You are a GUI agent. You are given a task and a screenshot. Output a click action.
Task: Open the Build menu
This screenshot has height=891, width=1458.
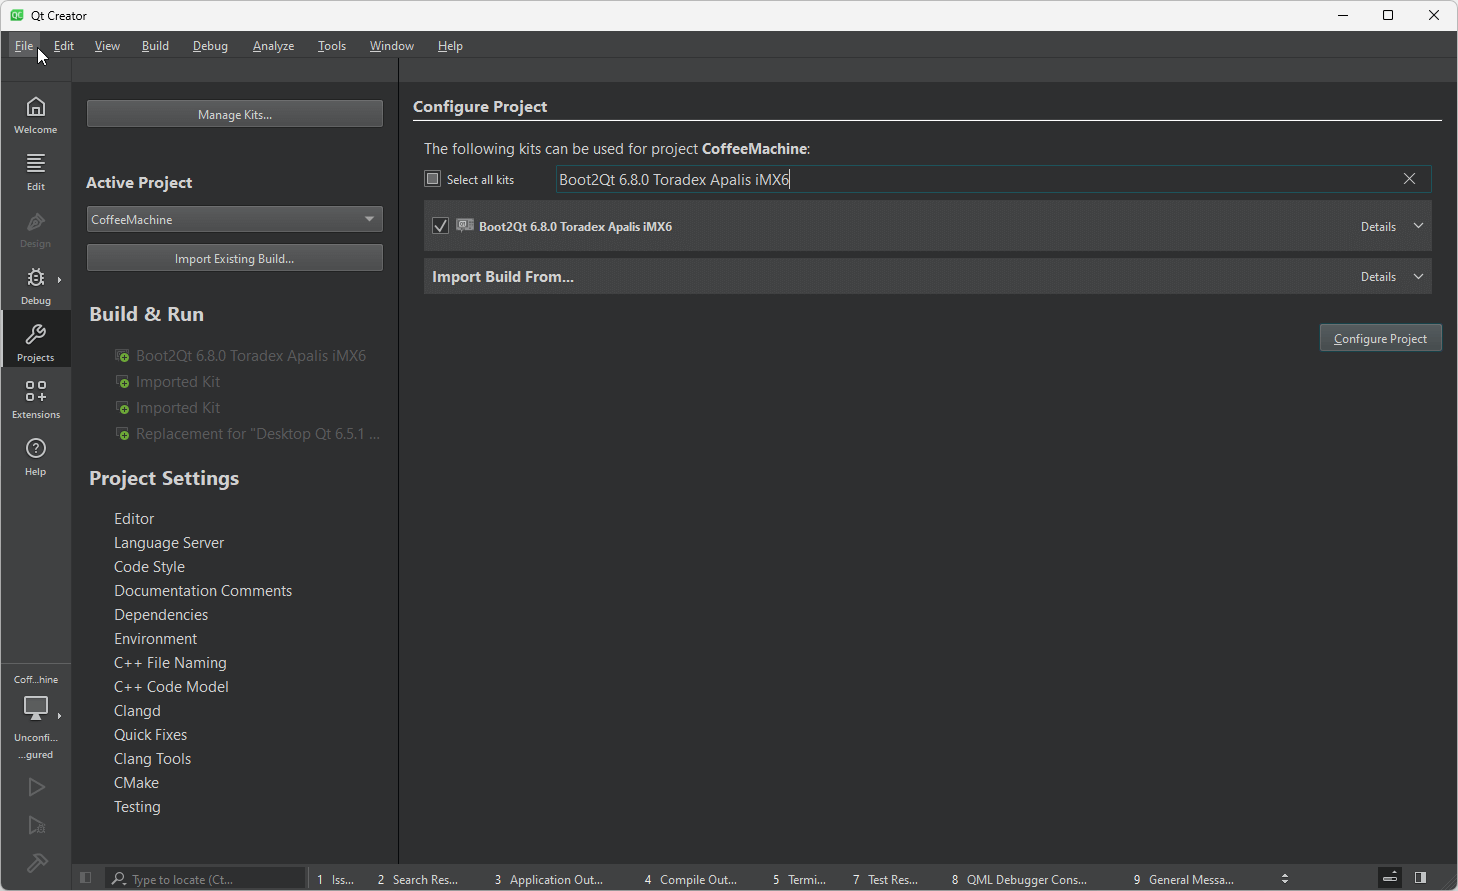click(155, 46)
